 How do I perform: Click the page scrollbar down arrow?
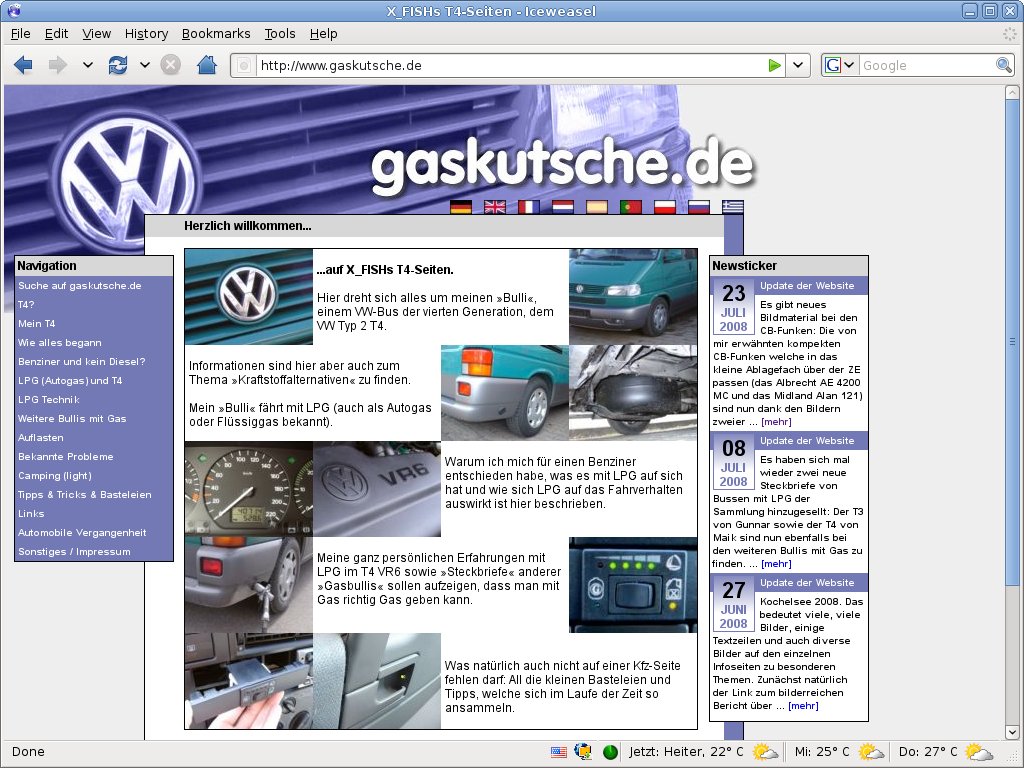pos(1012,732)
